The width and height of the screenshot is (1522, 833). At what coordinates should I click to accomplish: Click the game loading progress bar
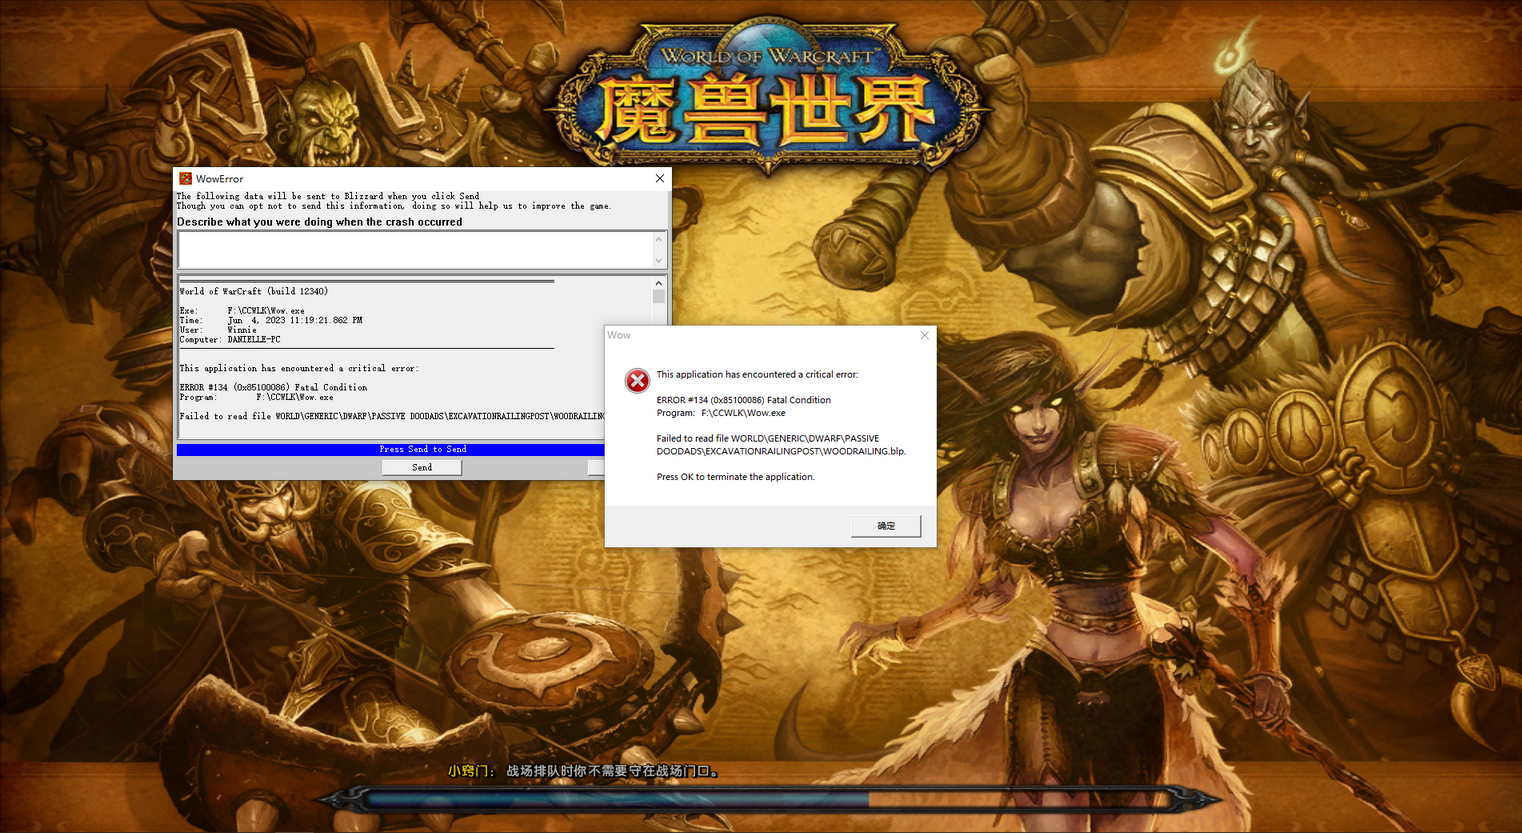pos(767,800)
